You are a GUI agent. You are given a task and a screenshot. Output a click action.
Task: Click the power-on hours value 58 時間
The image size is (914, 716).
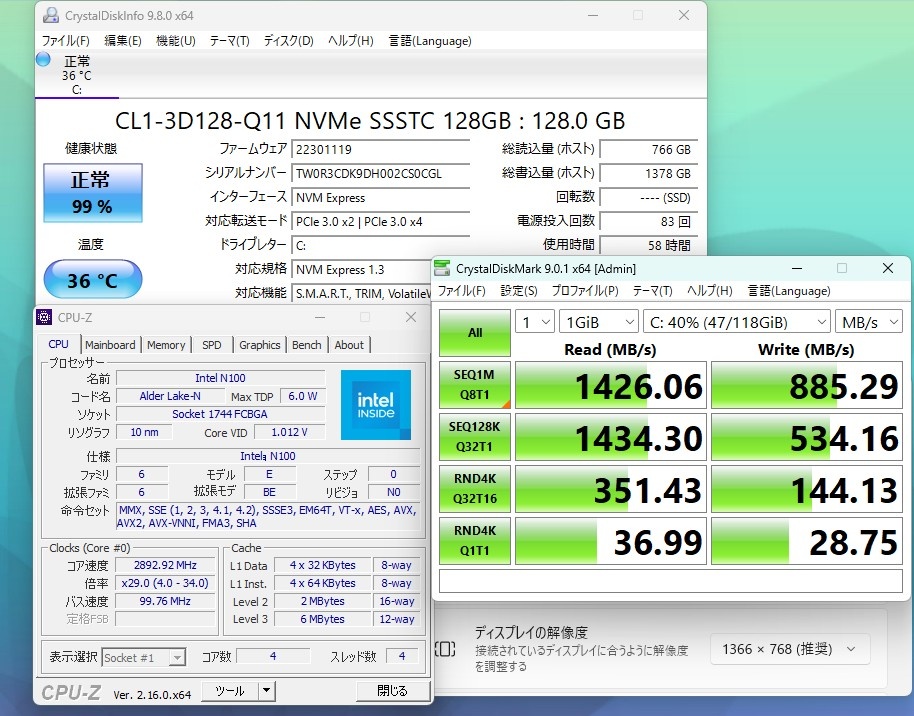(x=648, y=245)
